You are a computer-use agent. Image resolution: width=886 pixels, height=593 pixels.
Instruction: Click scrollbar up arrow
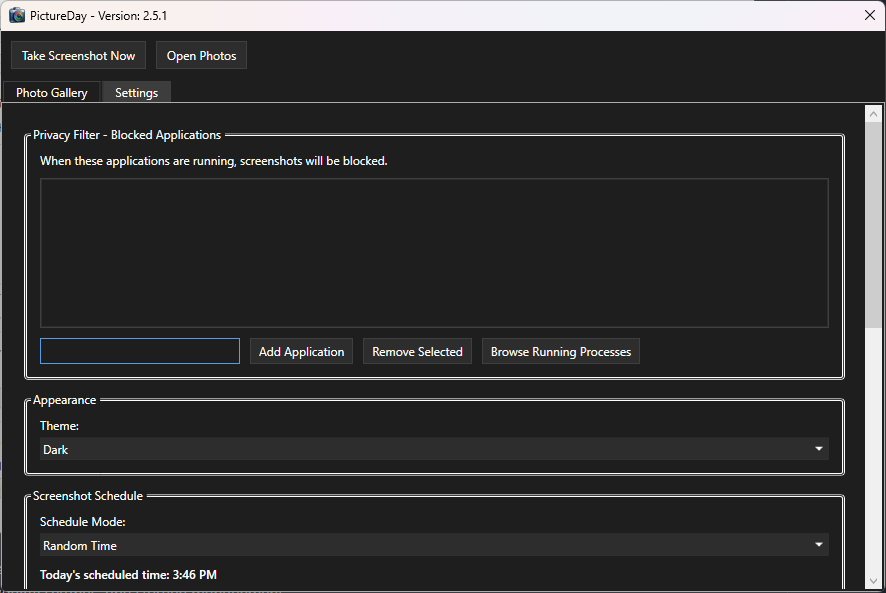tap(874, 114)
